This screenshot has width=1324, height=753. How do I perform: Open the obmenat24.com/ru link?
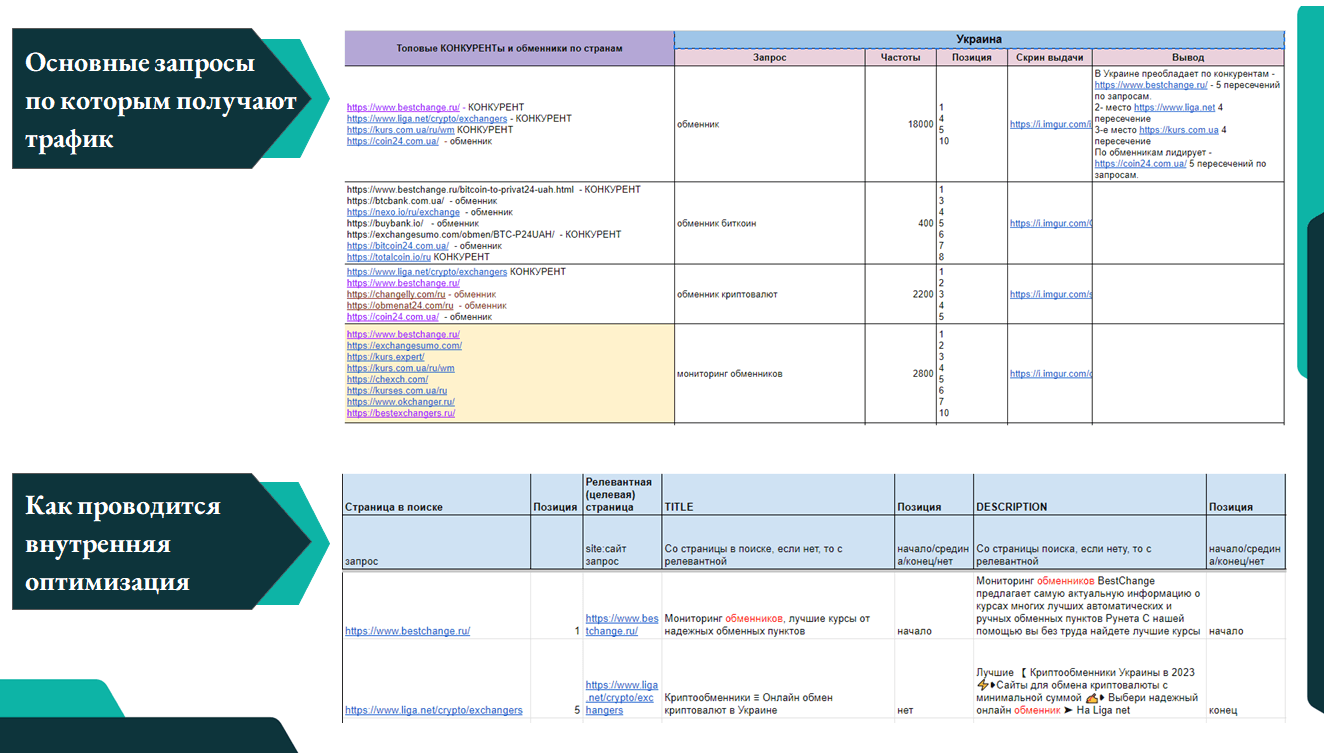(x=400, y=306)
